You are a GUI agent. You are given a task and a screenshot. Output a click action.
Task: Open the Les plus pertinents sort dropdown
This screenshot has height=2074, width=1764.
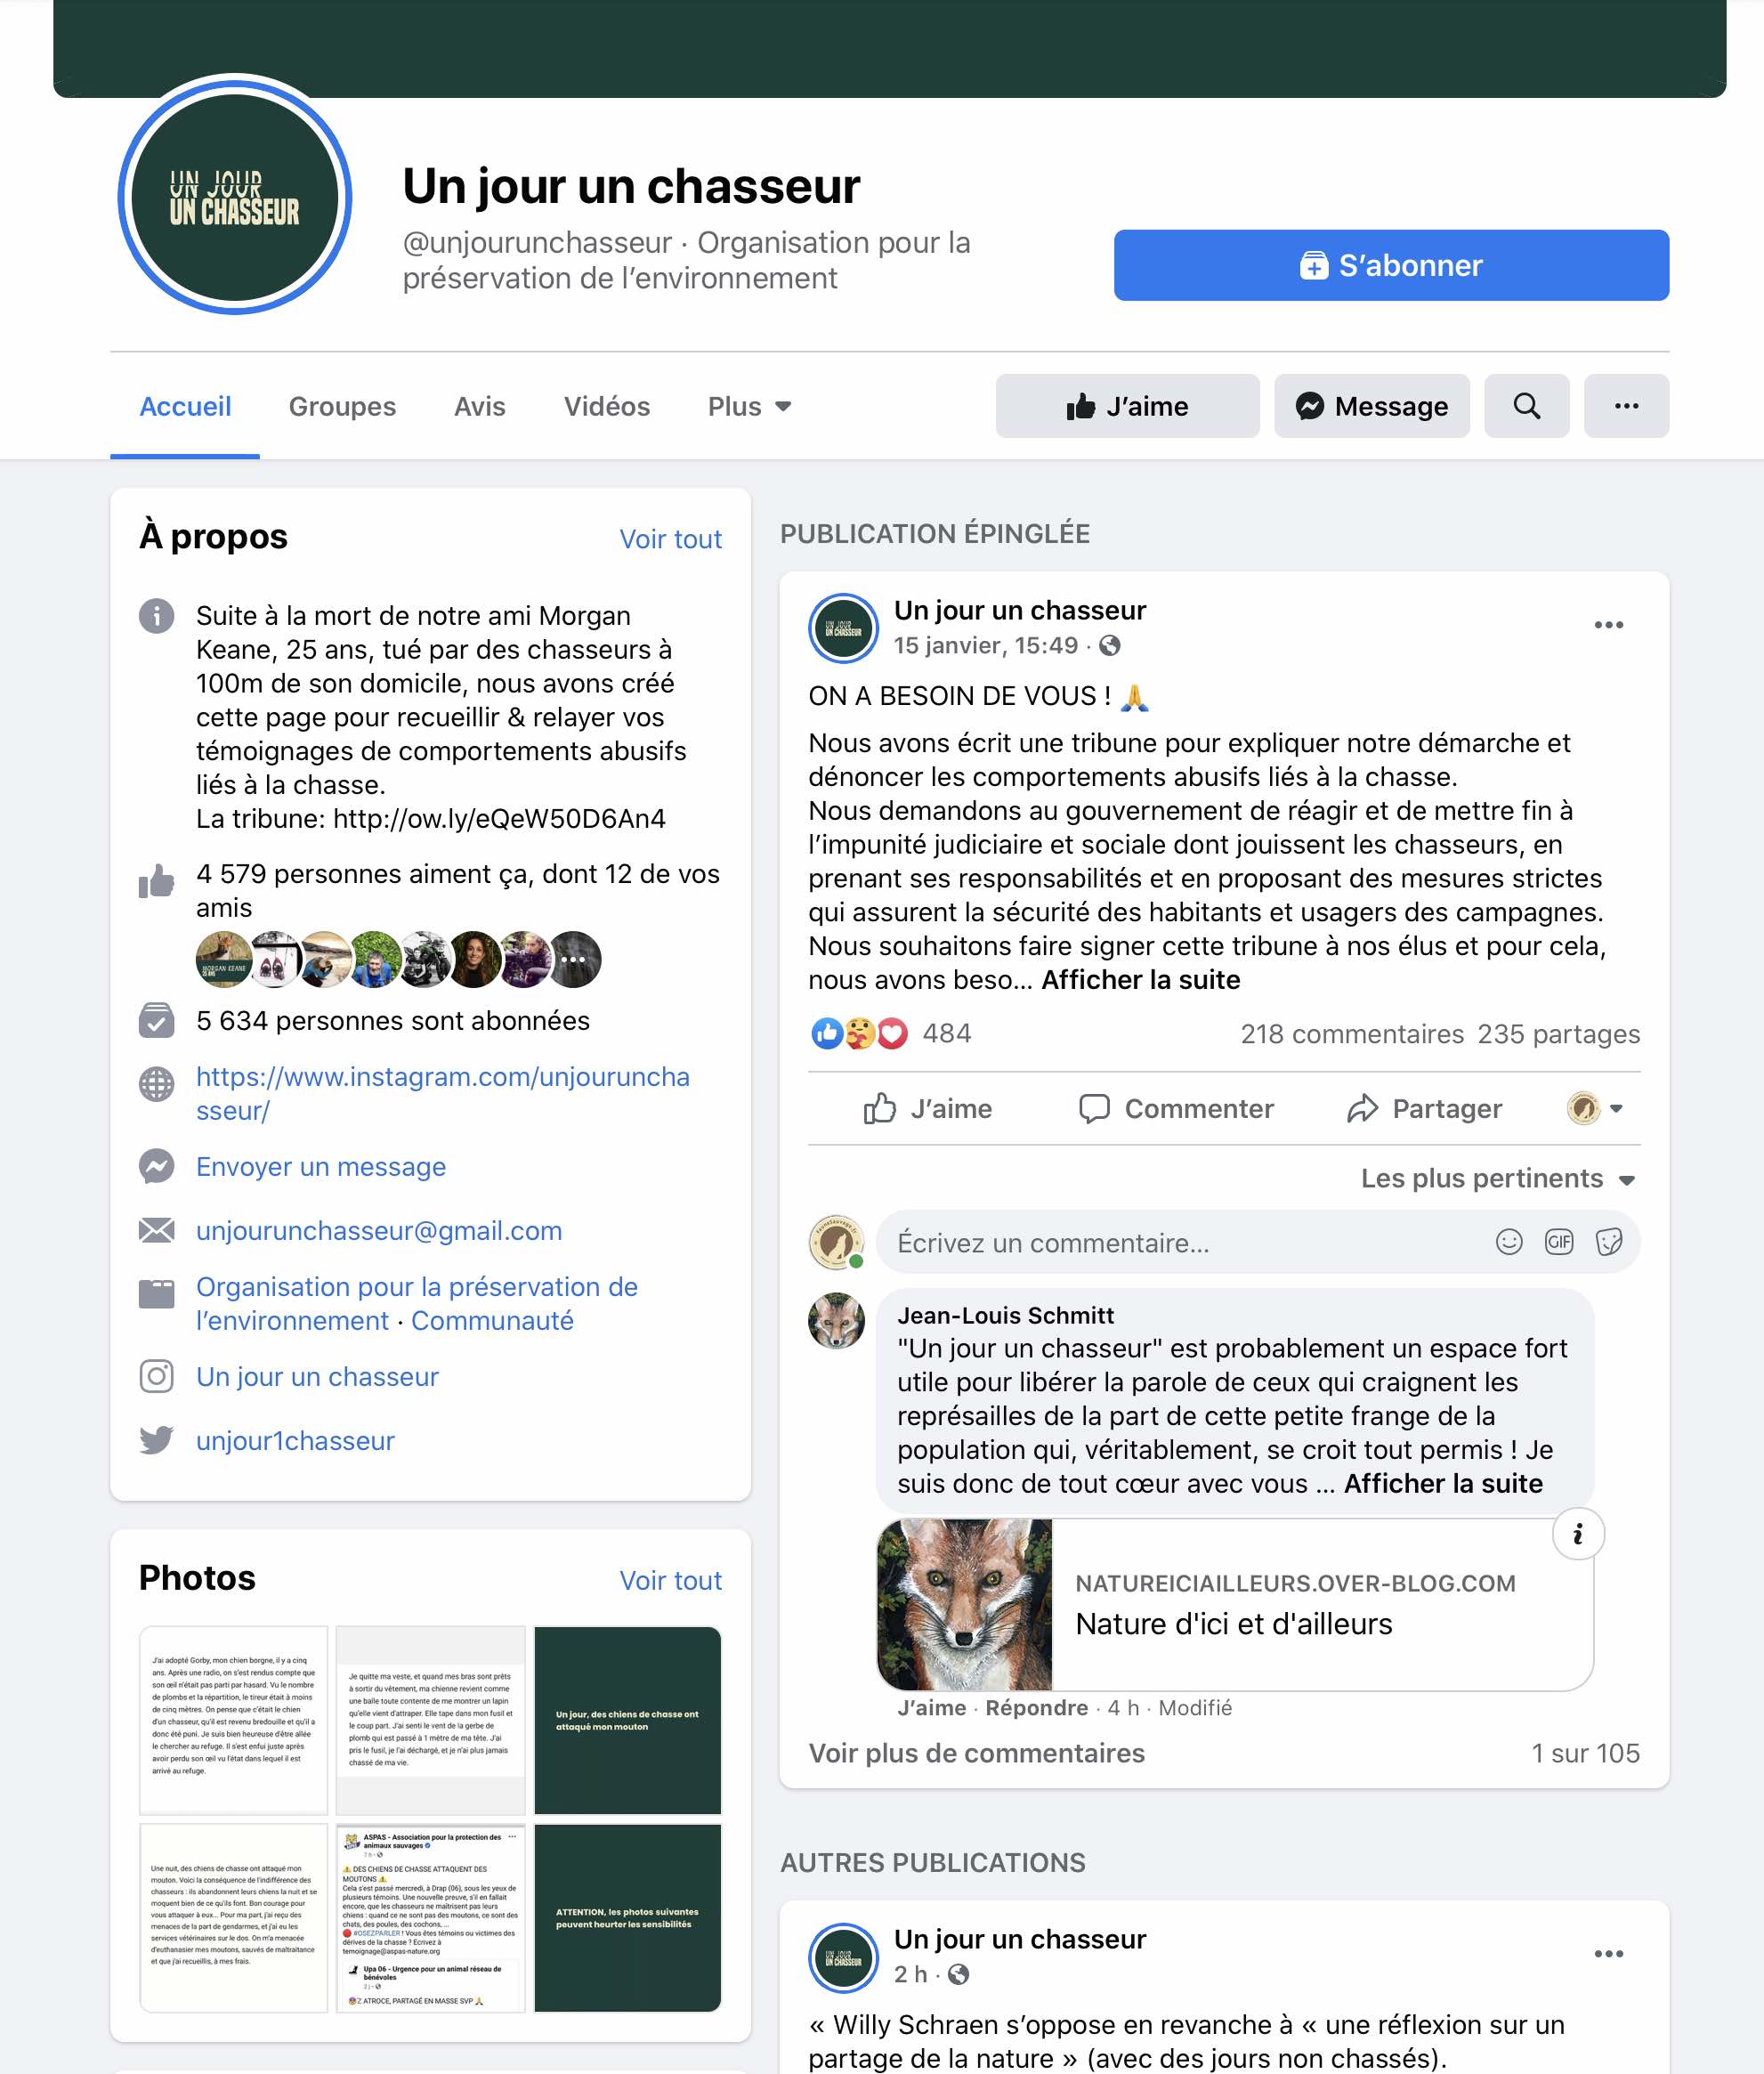click(1497, 1178)
